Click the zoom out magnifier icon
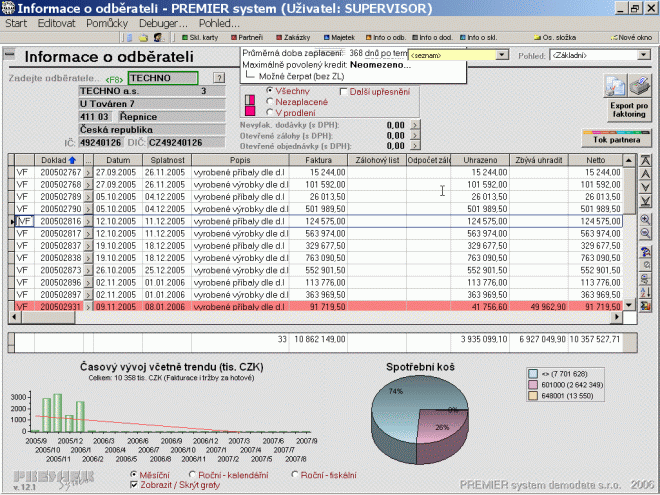 tap(645, 233)
